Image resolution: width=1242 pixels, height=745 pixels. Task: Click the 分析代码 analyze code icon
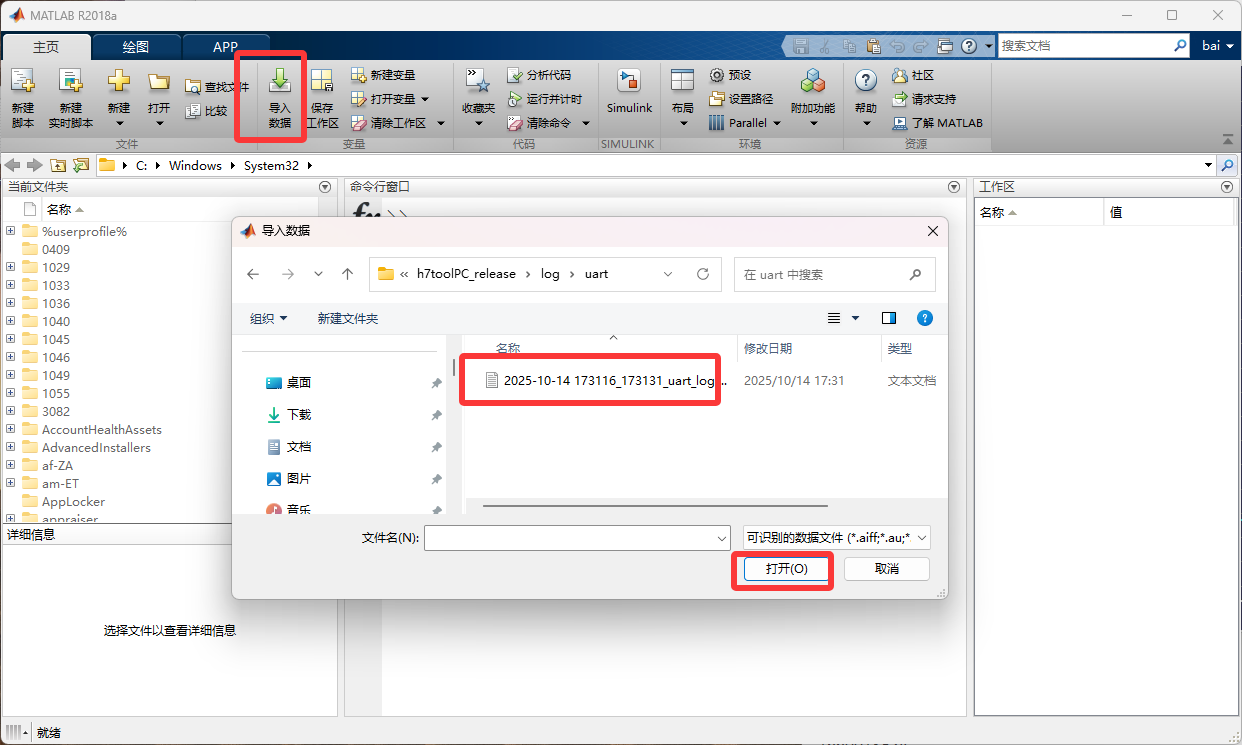515,75
